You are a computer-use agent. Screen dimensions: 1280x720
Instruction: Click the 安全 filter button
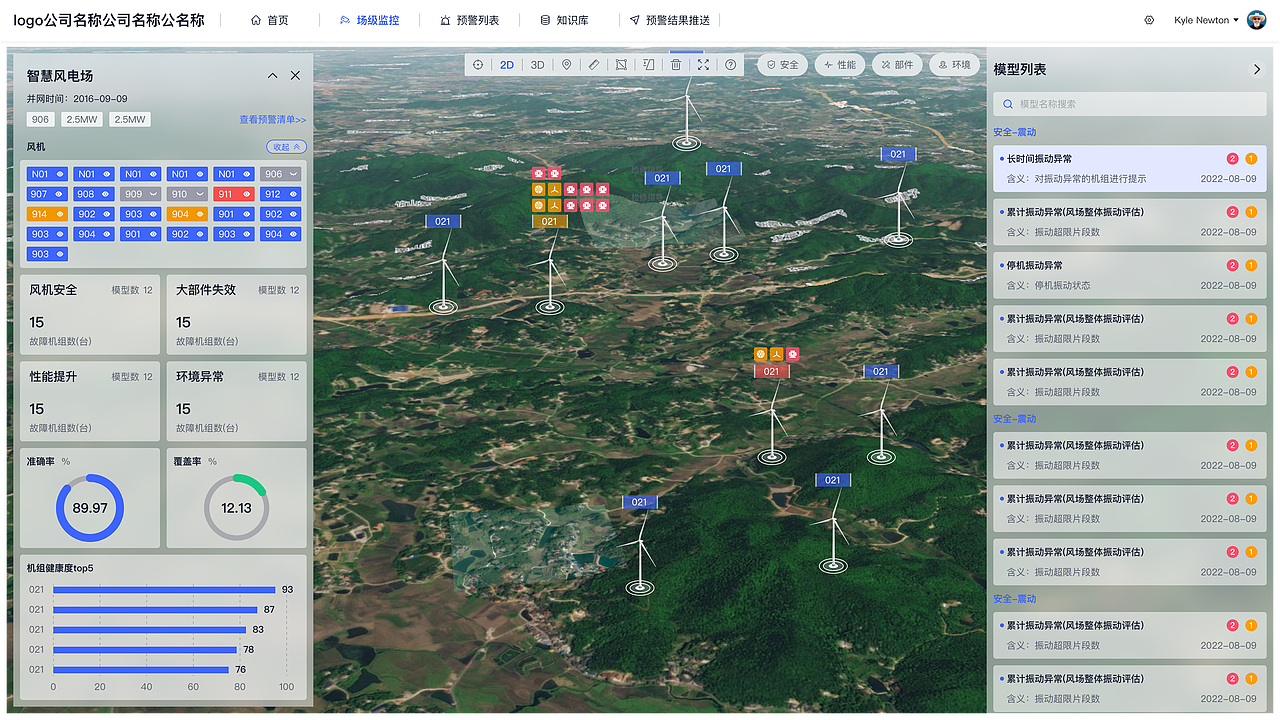coord(782,65)
